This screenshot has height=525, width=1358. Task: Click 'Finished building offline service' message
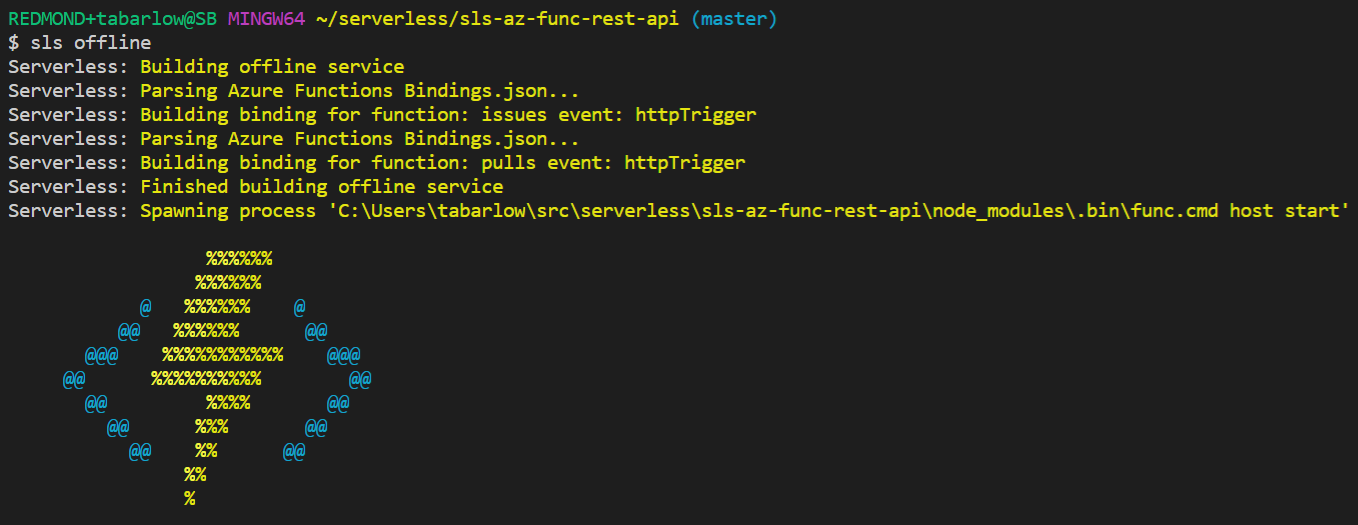pos(321,187)
